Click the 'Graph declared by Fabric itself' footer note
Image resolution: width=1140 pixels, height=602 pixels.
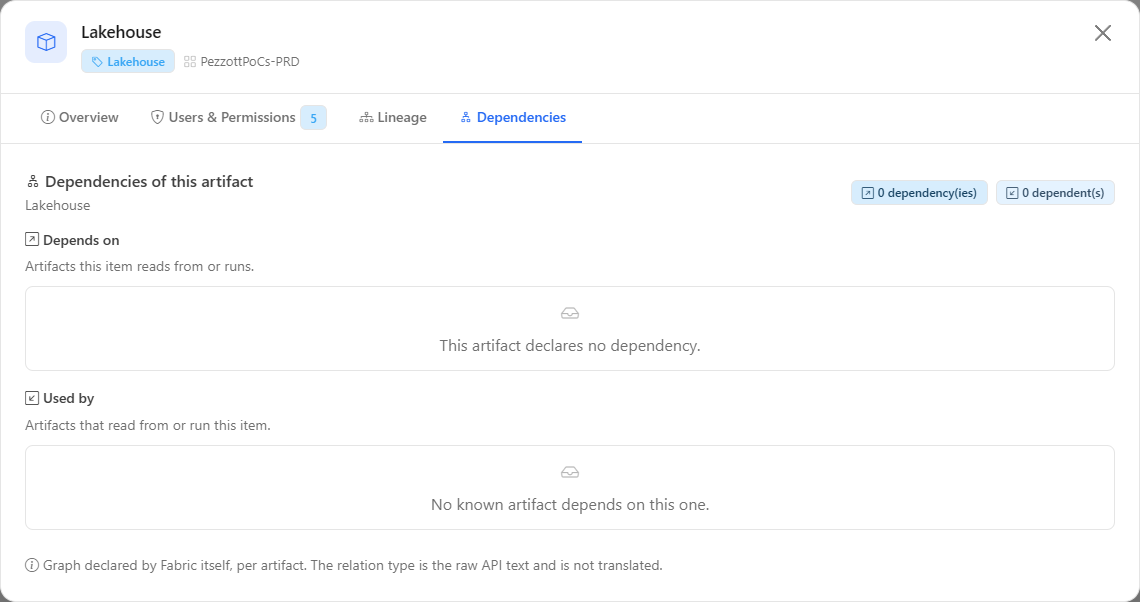[353, 565]
